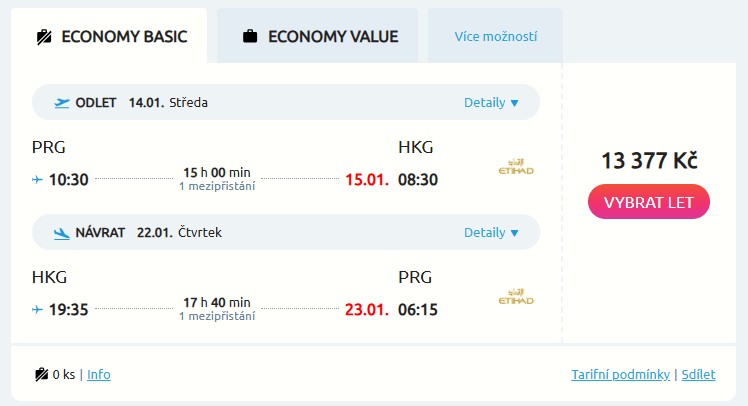Expand Detaily for the return flight
The height and width of the screenshot is (406, 748).
tap(491, 232)
